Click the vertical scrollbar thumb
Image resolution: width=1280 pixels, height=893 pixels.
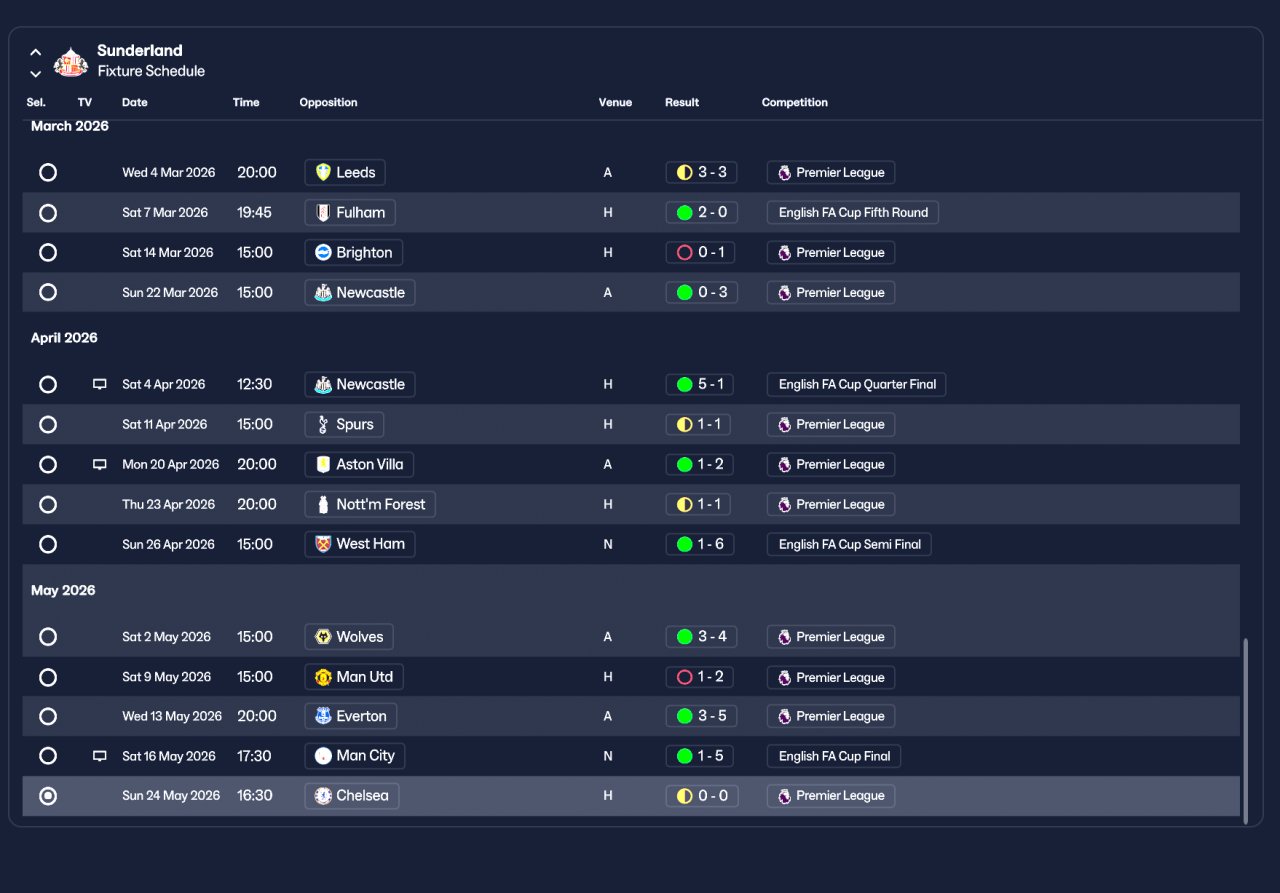[1245, 731]
